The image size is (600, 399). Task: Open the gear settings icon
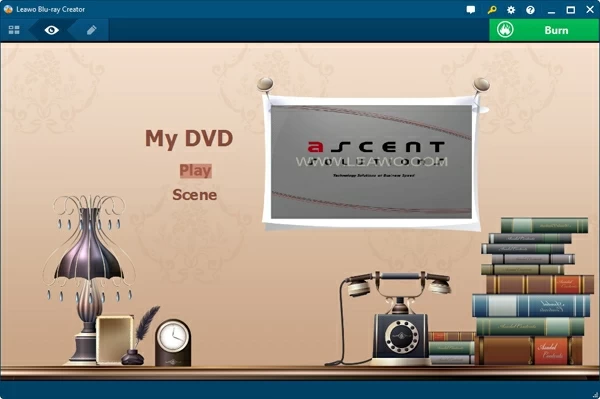coord(511,10)
